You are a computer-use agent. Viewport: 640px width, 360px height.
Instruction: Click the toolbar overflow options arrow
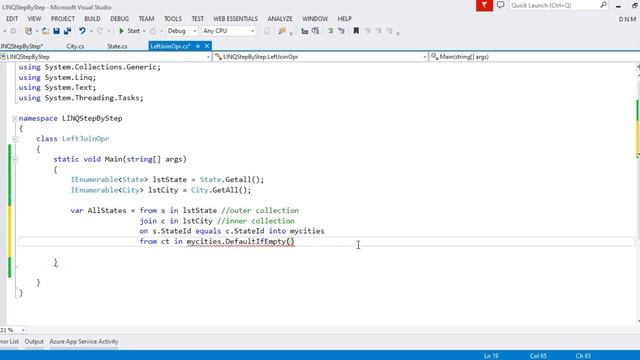398,33
